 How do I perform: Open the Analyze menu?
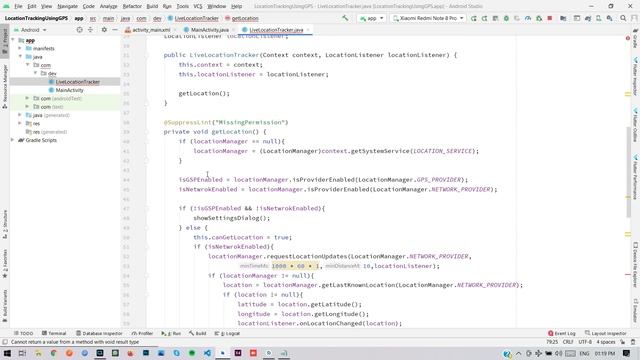pyautogui.click(x=108, y=7)
